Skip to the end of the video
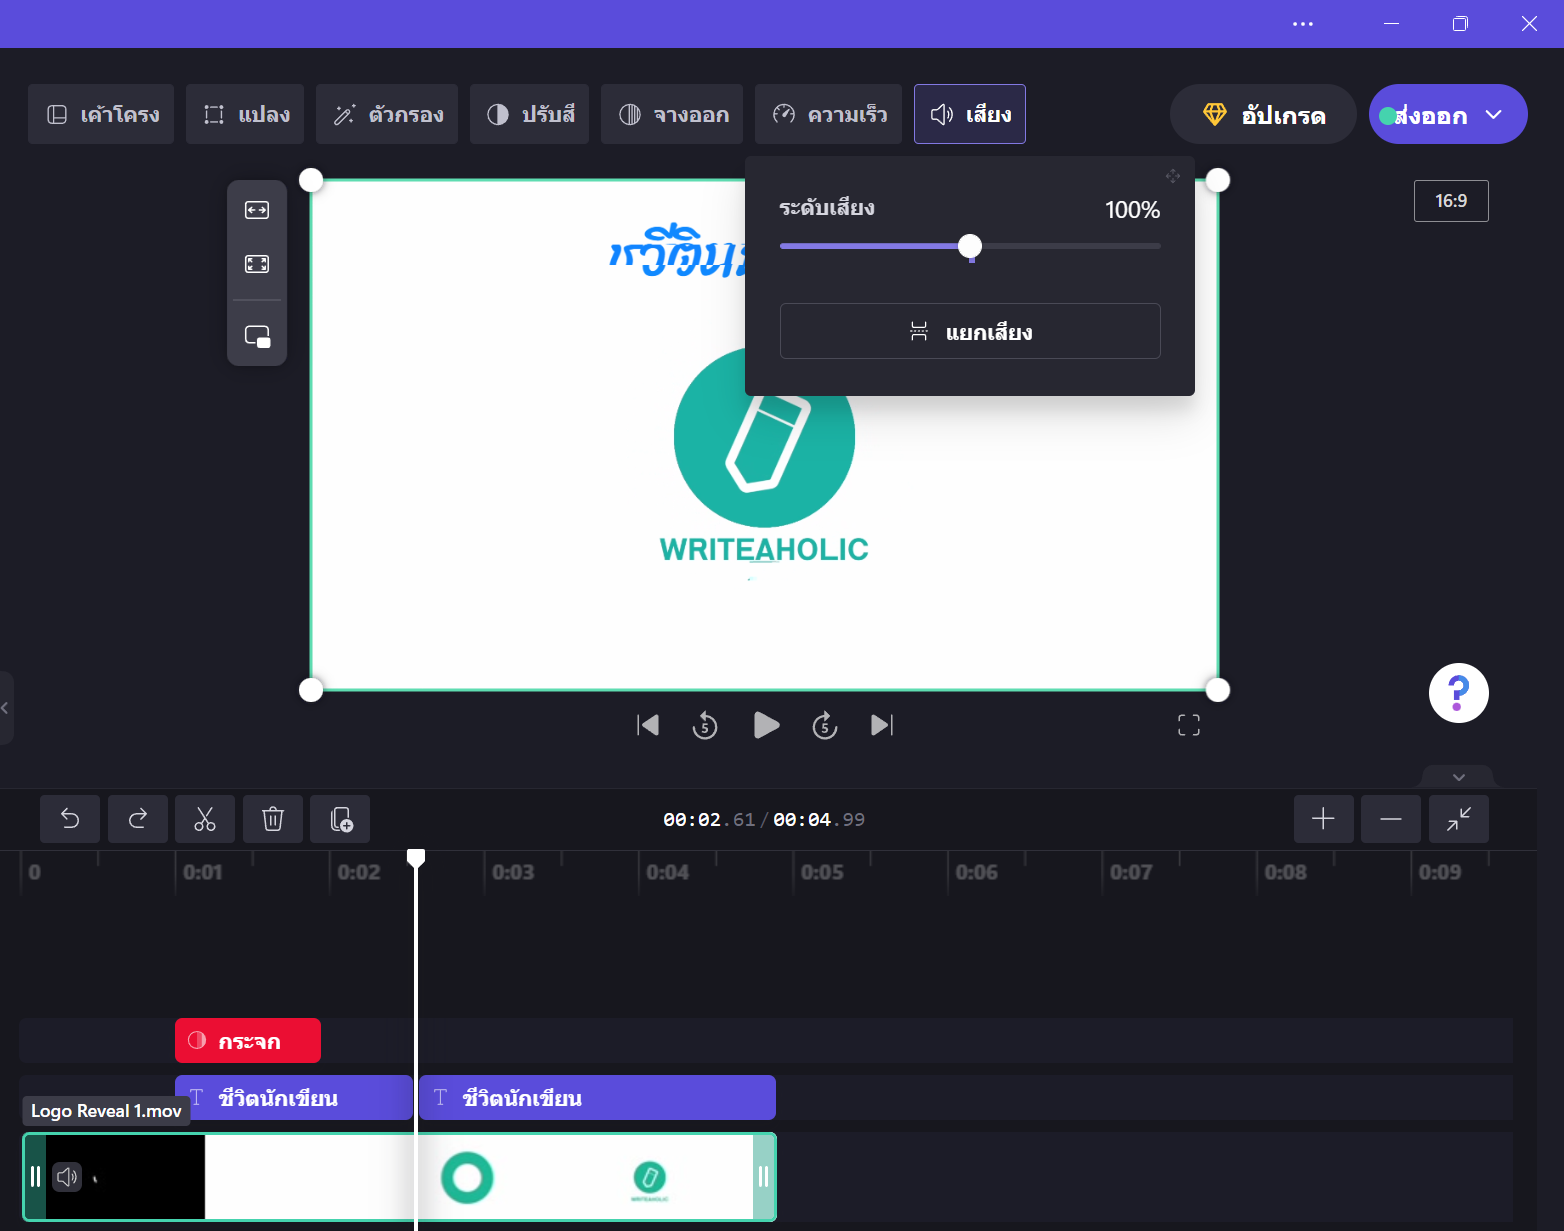This screenshot has height=1231, width=1564. [x=882, y=725]
